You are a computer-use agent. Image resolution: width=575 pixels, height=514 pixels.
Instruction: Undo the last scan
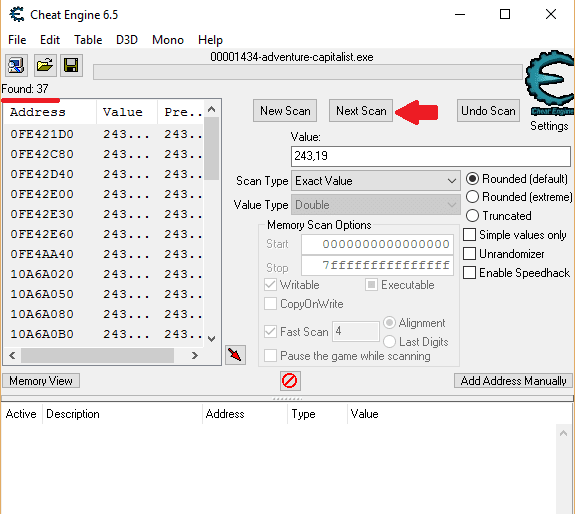[x=488, y=111]
